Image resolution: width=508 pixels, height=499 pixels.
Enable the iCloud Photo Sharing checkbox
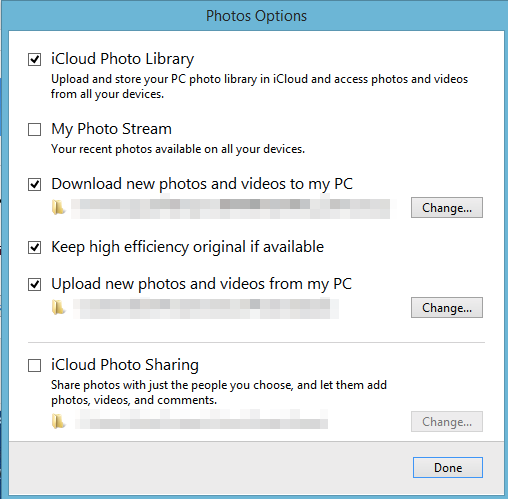click(34, 366)
